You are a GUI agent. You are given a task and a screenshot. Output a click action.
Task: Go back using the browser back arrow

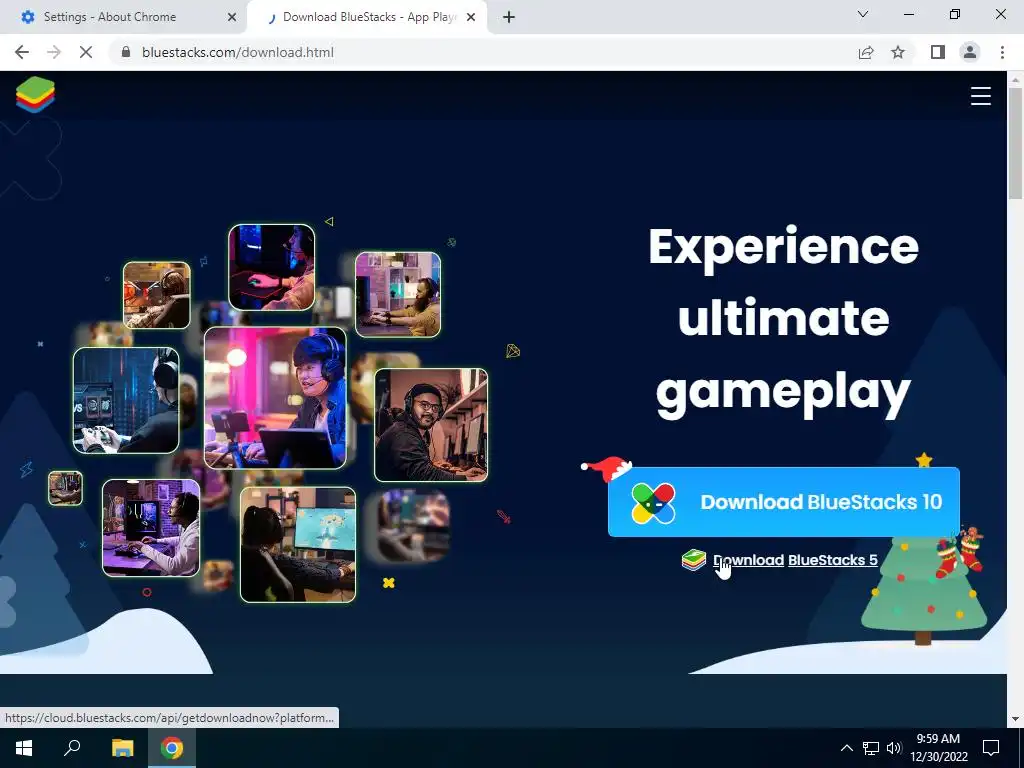click(22, 52)
